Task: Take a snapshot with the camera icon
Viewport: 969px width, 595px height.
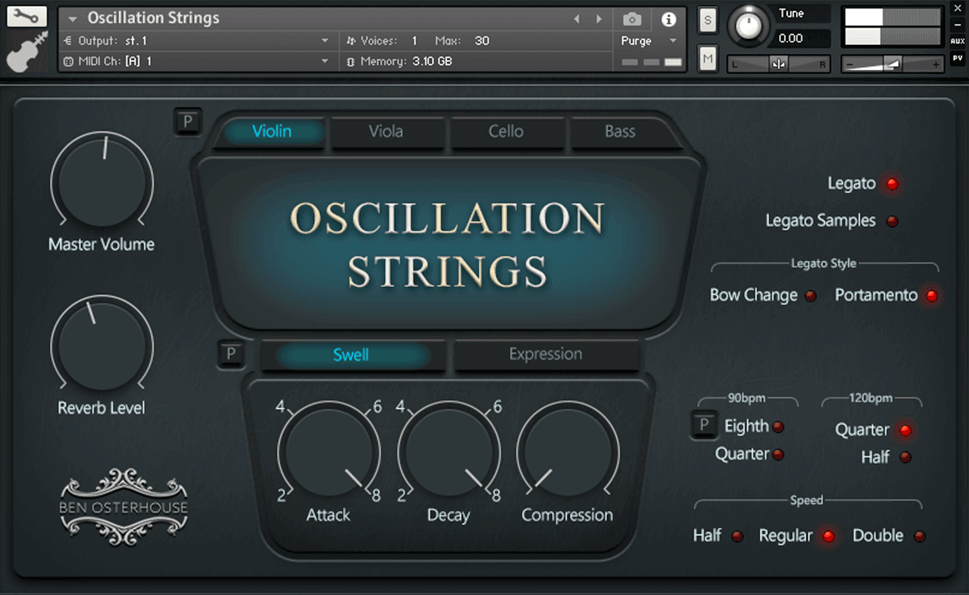Action: [632, 19]
